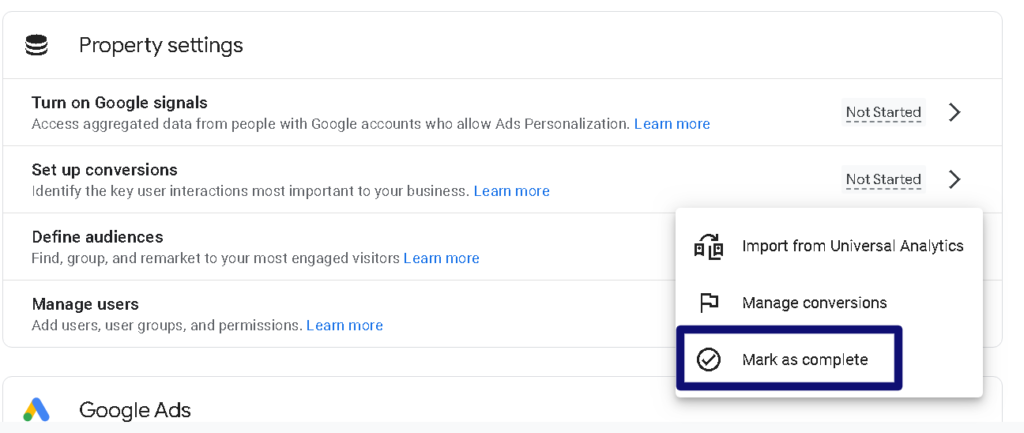1024x433 pixels.
Task: Open the Define audiences setting
Action: pyautogui.click(x=340, y=247)
